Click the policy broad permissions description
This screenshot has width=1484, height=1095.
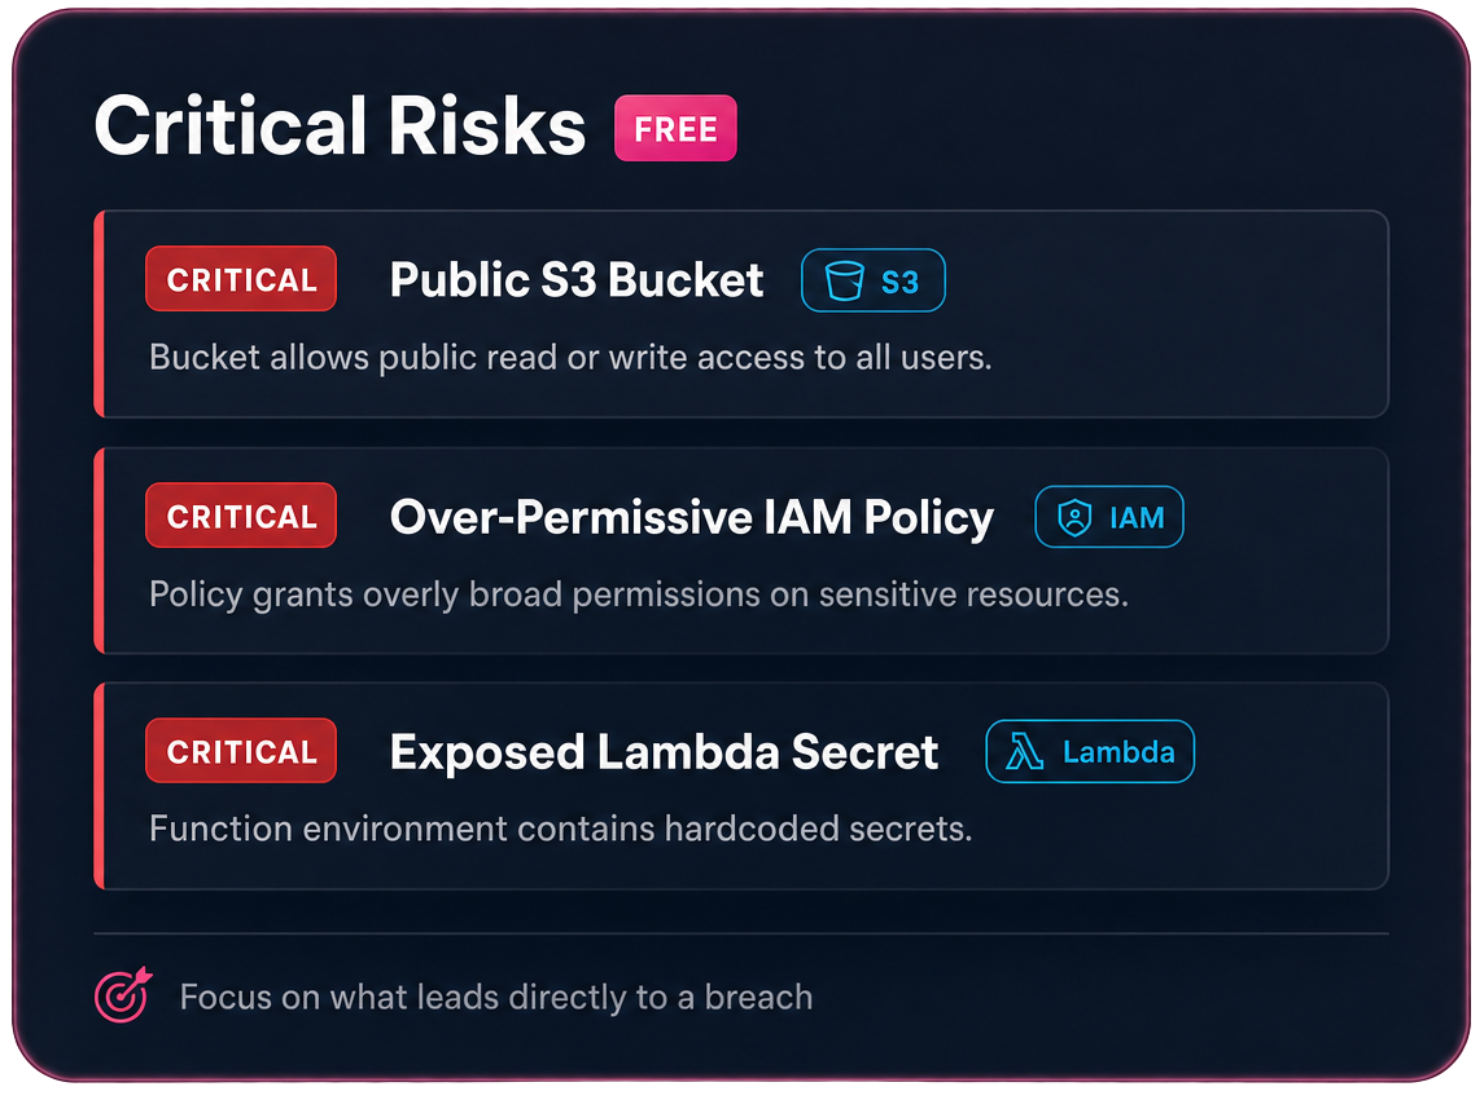tap(638, 594)
